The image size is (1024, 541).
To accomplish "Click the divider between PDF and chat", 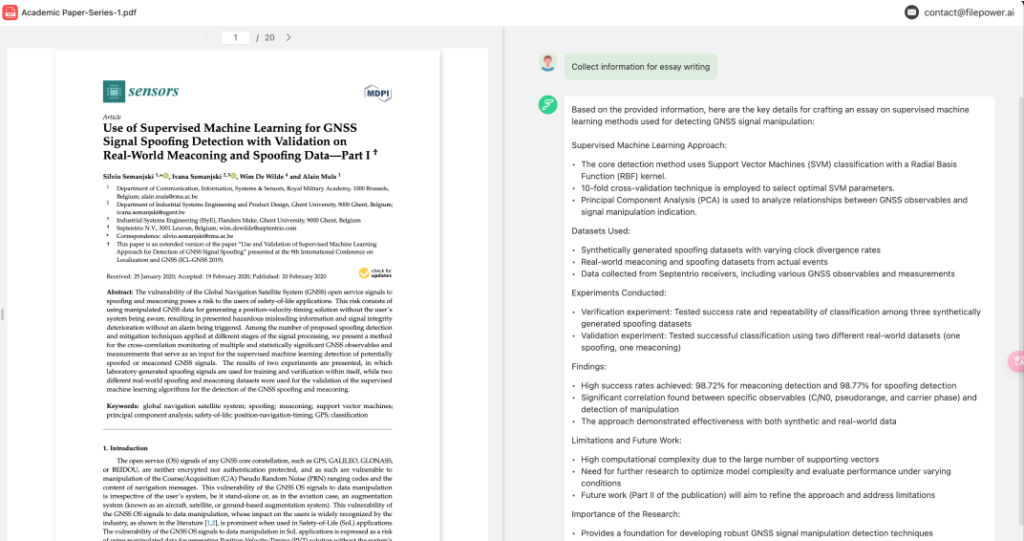I will click(504, 284).
